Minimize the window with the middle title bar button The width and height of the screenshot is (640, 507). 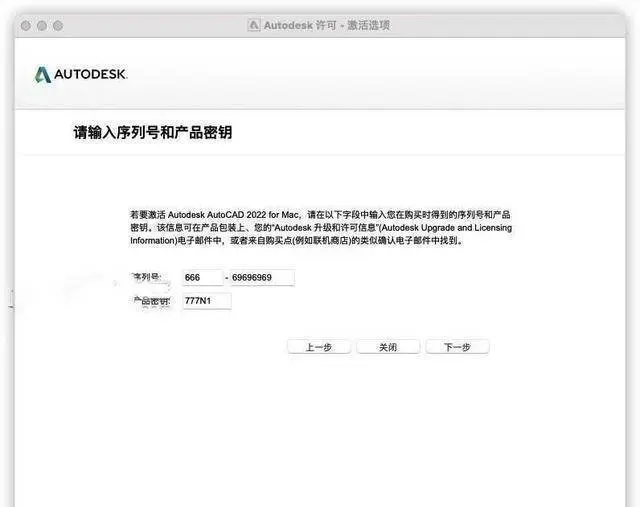pyautogui.click(x=42, y=26)
